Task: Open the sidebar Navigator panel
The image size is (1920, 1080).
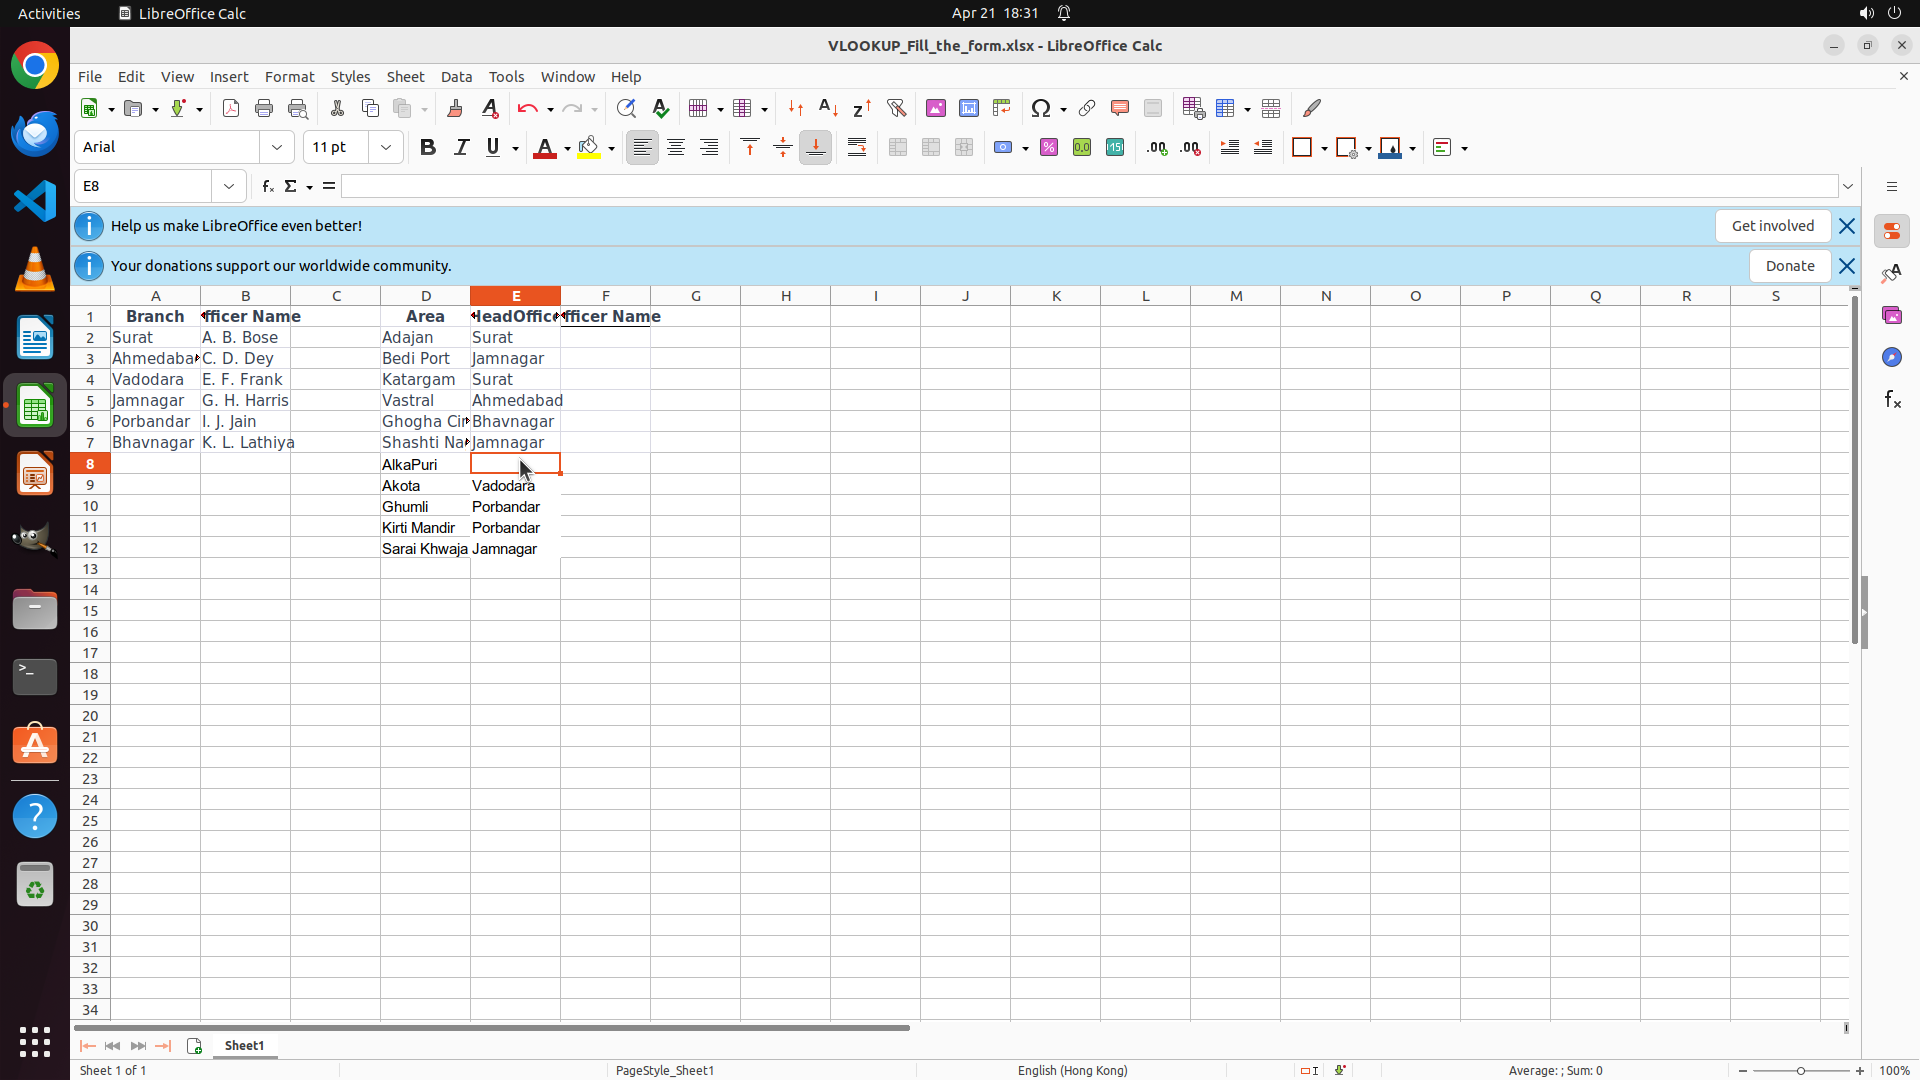Action: (1891, 357)
